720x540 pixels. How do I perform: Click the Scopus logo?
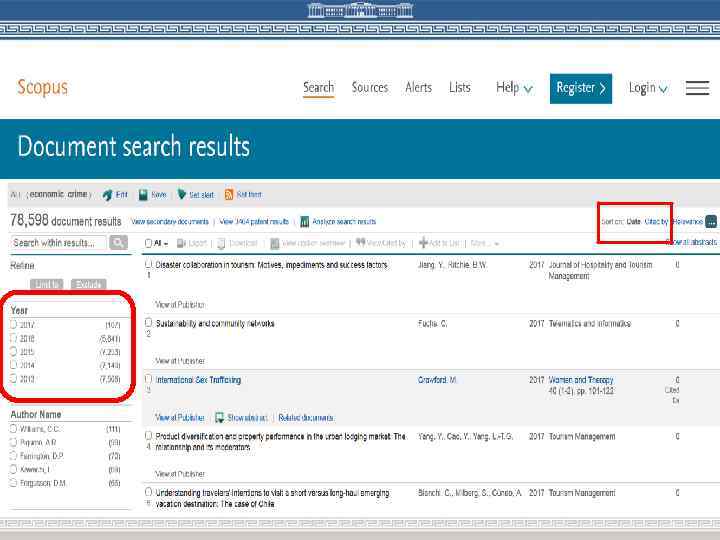point(42,87)
